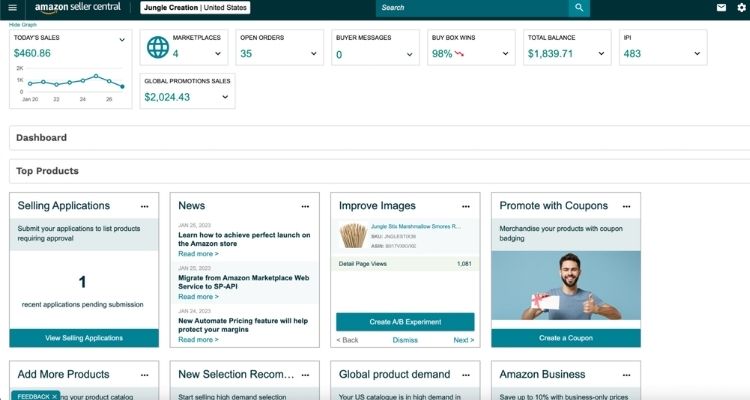Click the Migrate from Amazon Marketplace headline
Viewport: 750px width, 400px height.
click(243, 282)
